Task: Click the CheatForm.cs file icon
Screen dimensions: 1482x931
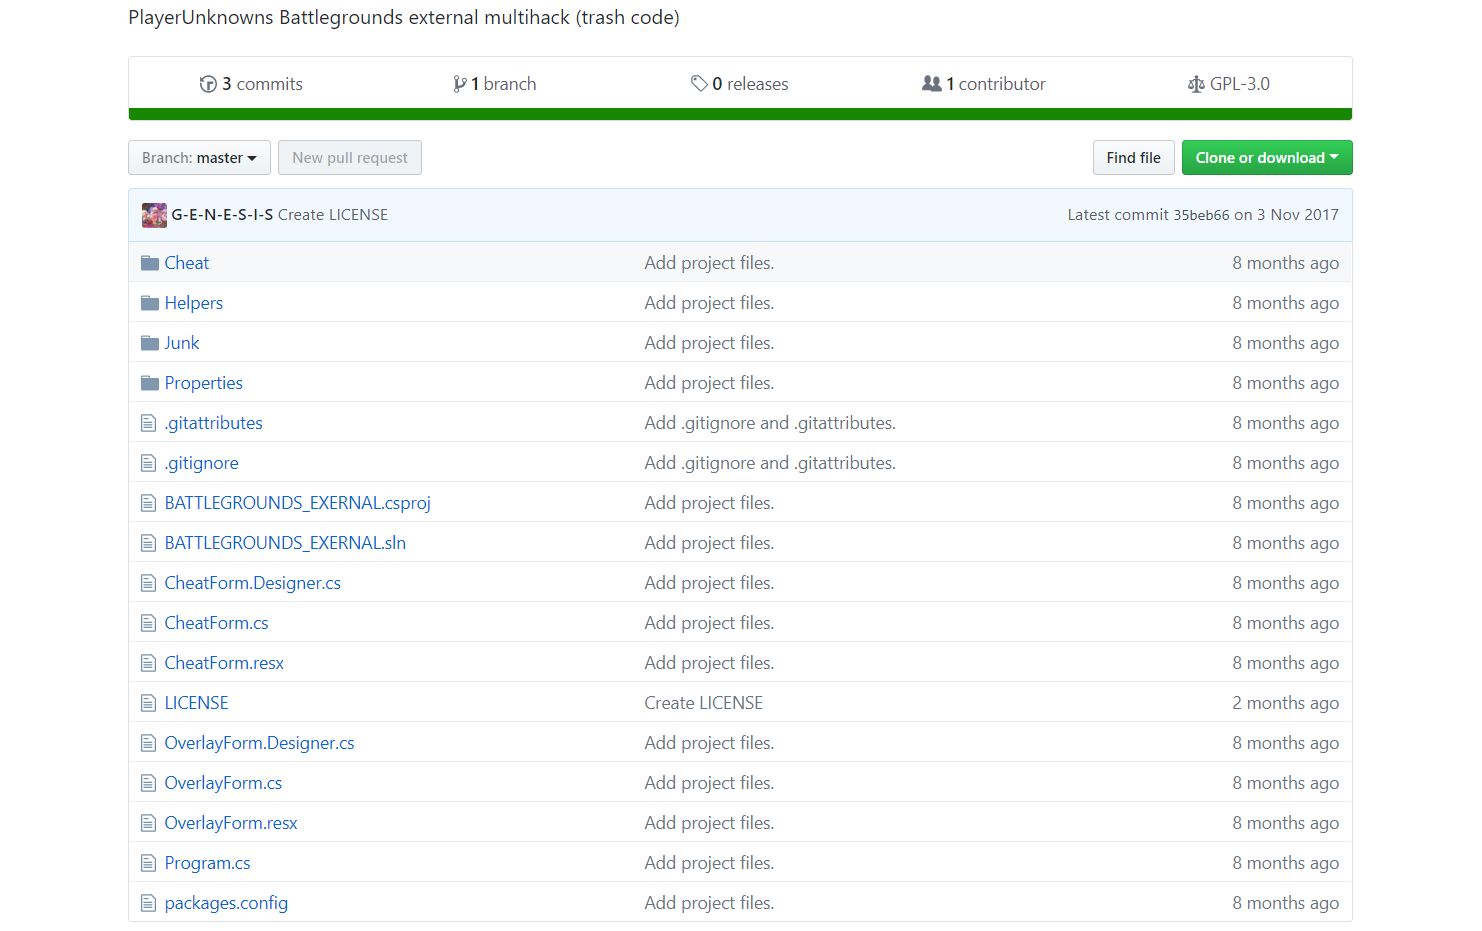Action: click(x=149, y=623)
